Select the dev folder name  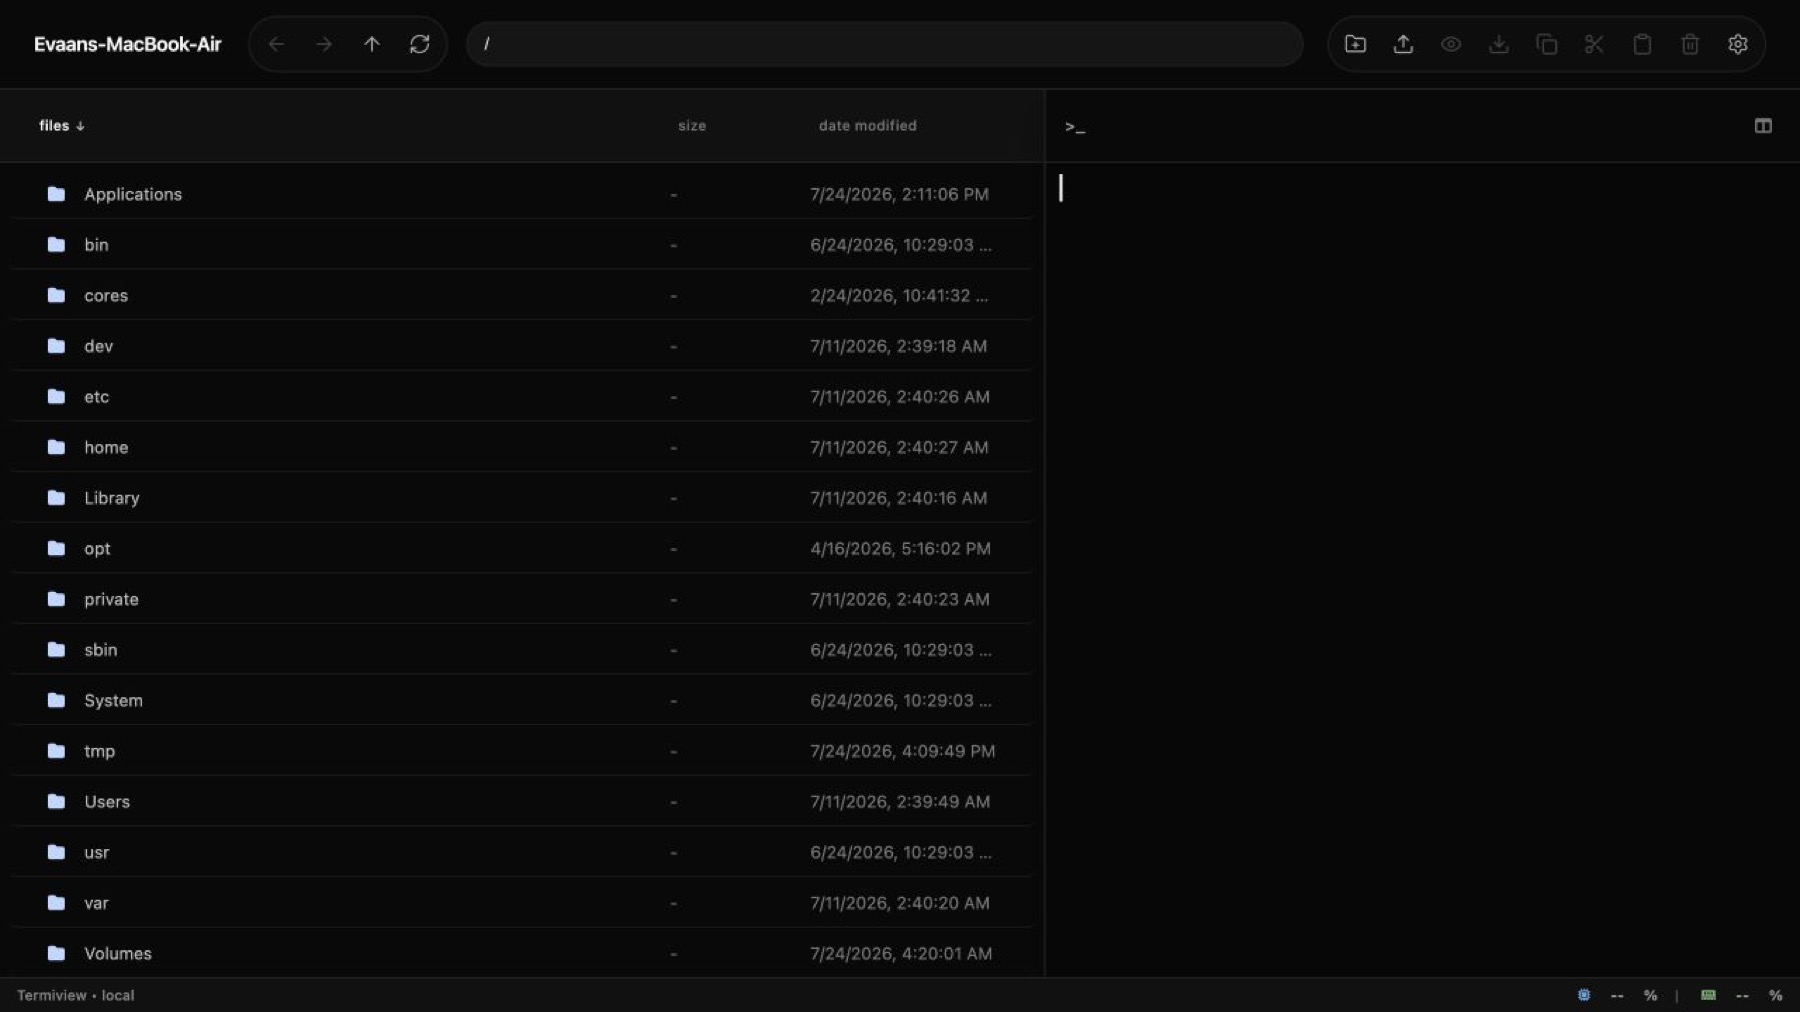(98, 346)
